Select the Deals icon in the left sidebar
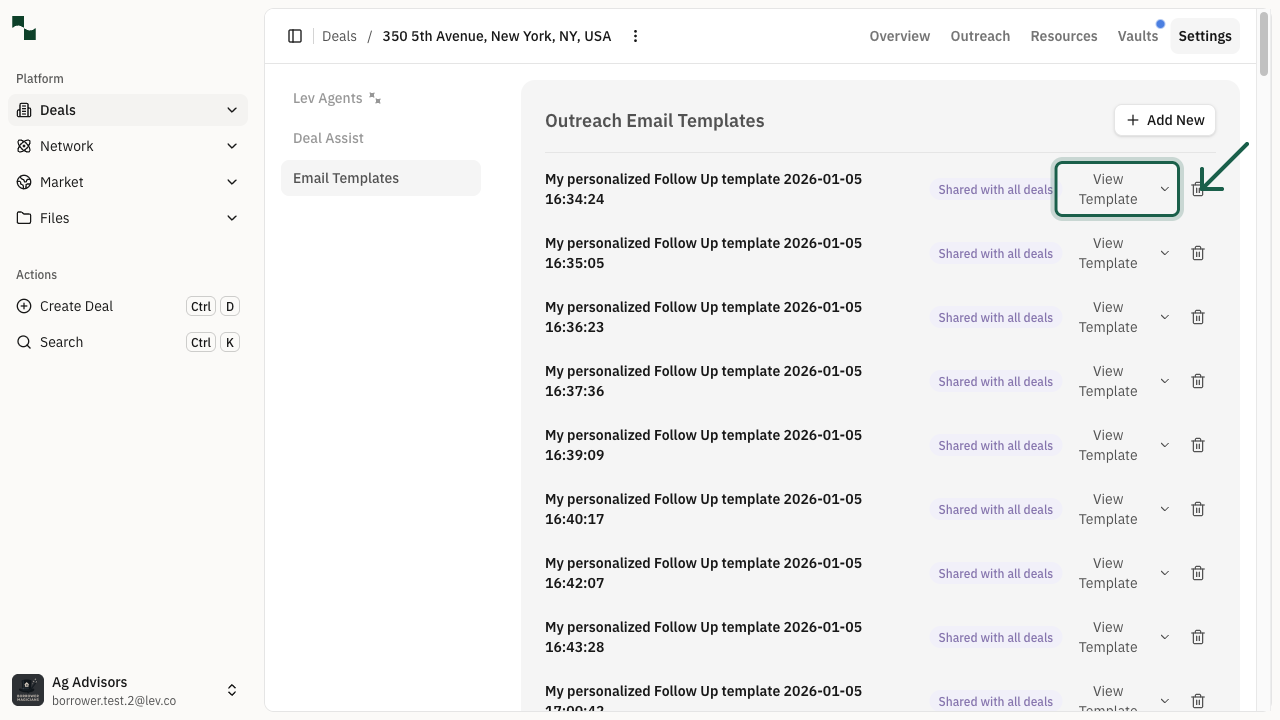 pyautogui.click(x=22, y=110)
